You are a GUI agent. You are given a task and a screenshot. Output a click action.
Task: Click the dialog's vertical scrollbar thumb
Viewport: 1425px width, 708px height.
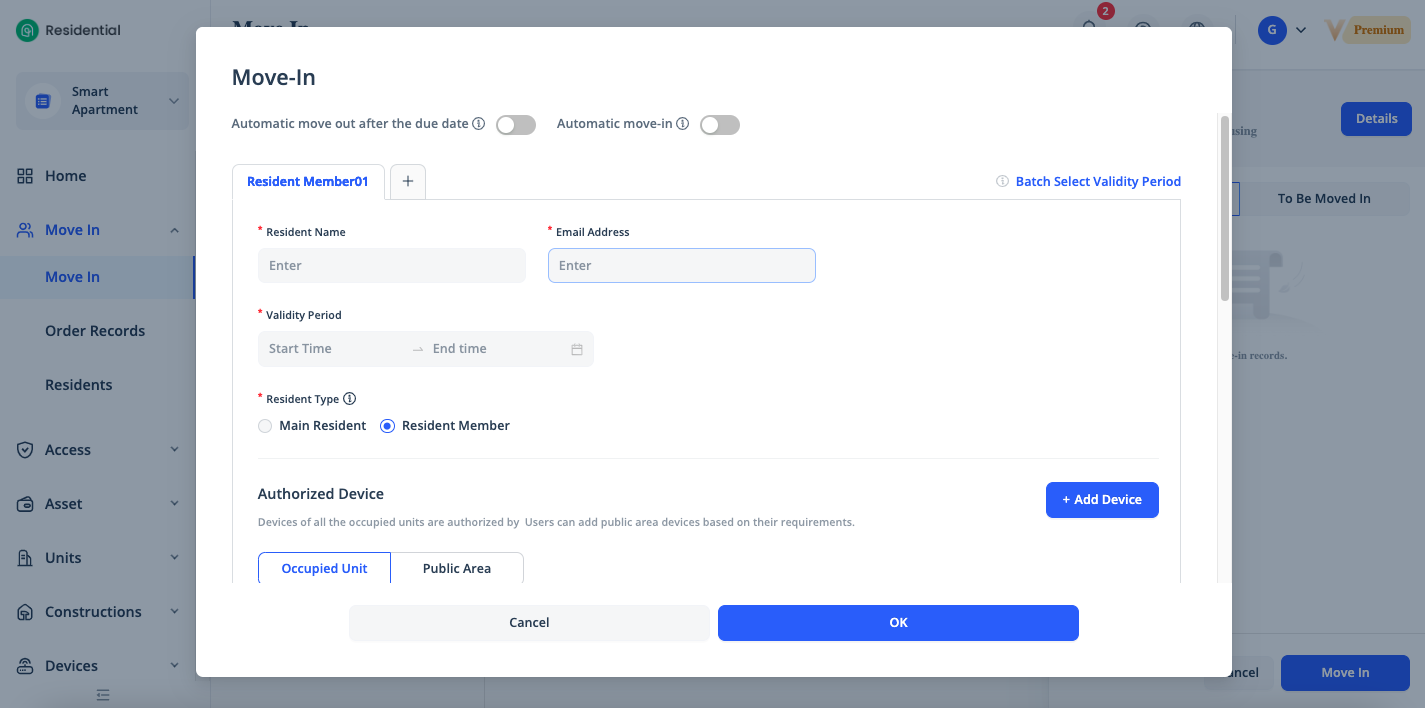pyautogui.click(x=1224, y=207)
